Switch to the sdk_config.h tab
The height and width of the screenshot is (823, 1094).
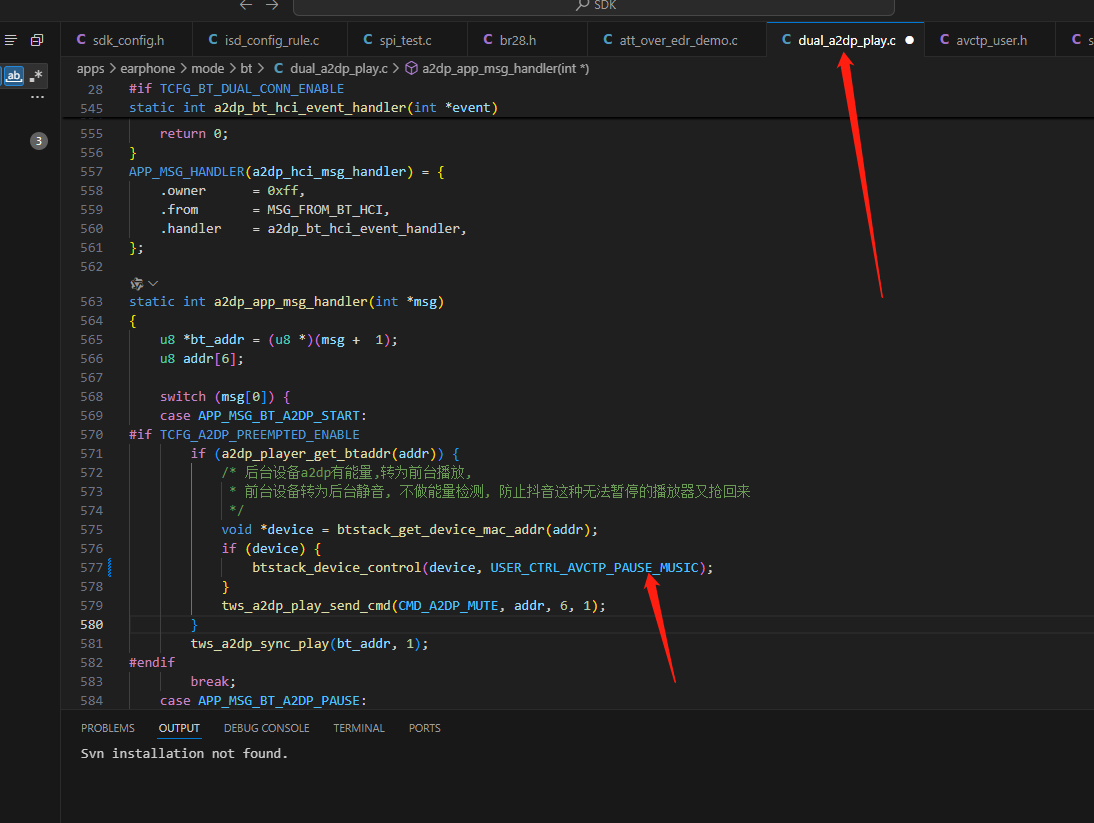coord(126,40)
